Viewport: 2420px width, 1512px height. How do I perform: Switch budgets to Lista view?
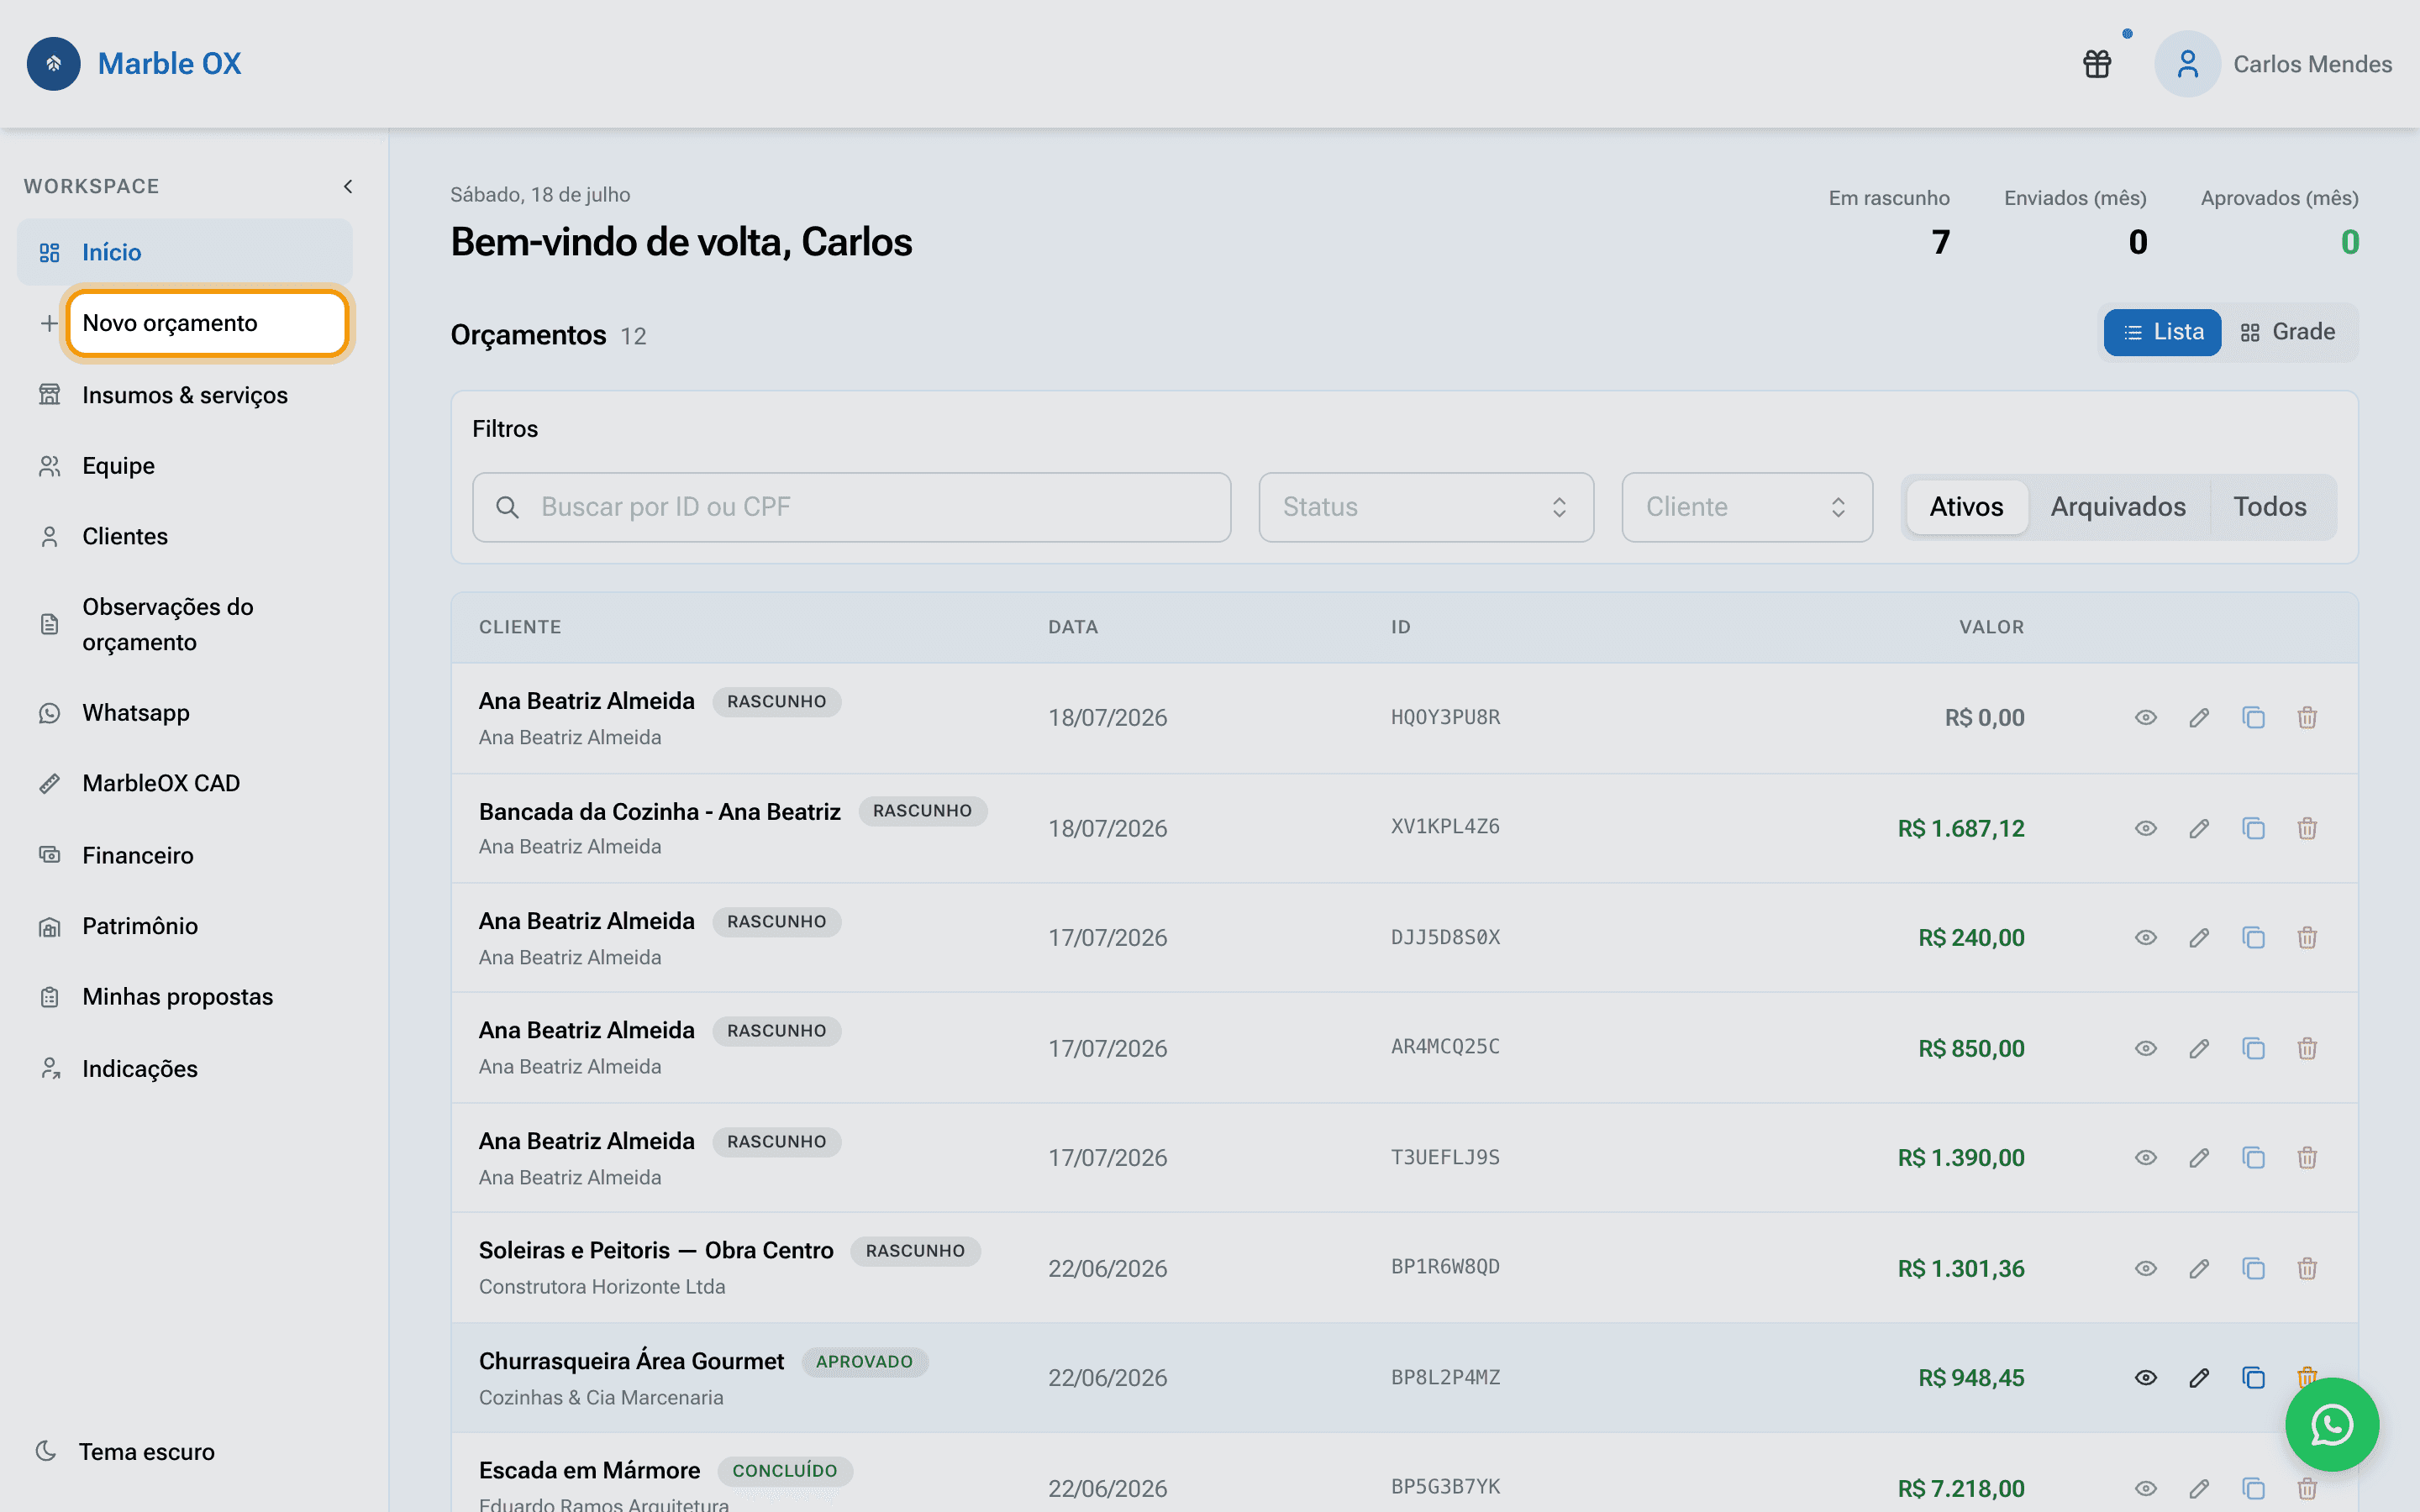(x=2162, y=332)
